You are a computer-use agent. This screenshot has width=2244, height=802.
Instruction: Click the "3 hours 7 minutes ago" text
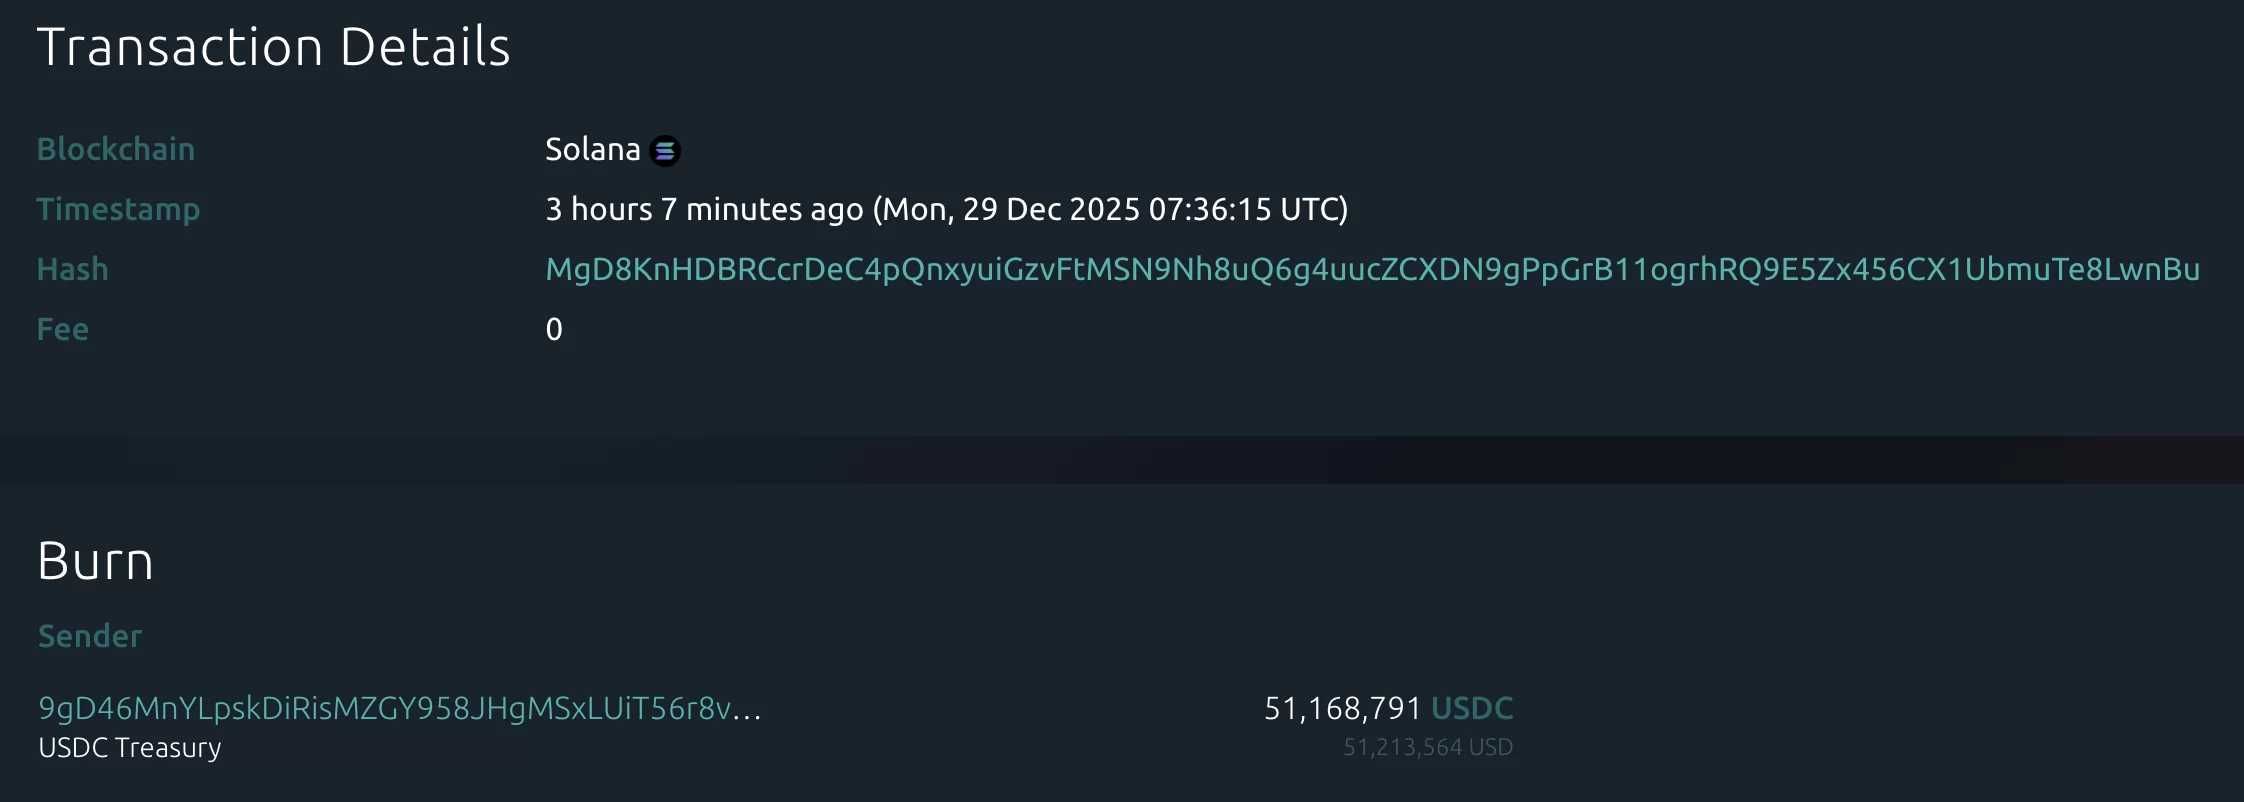(x=704, y=209)
